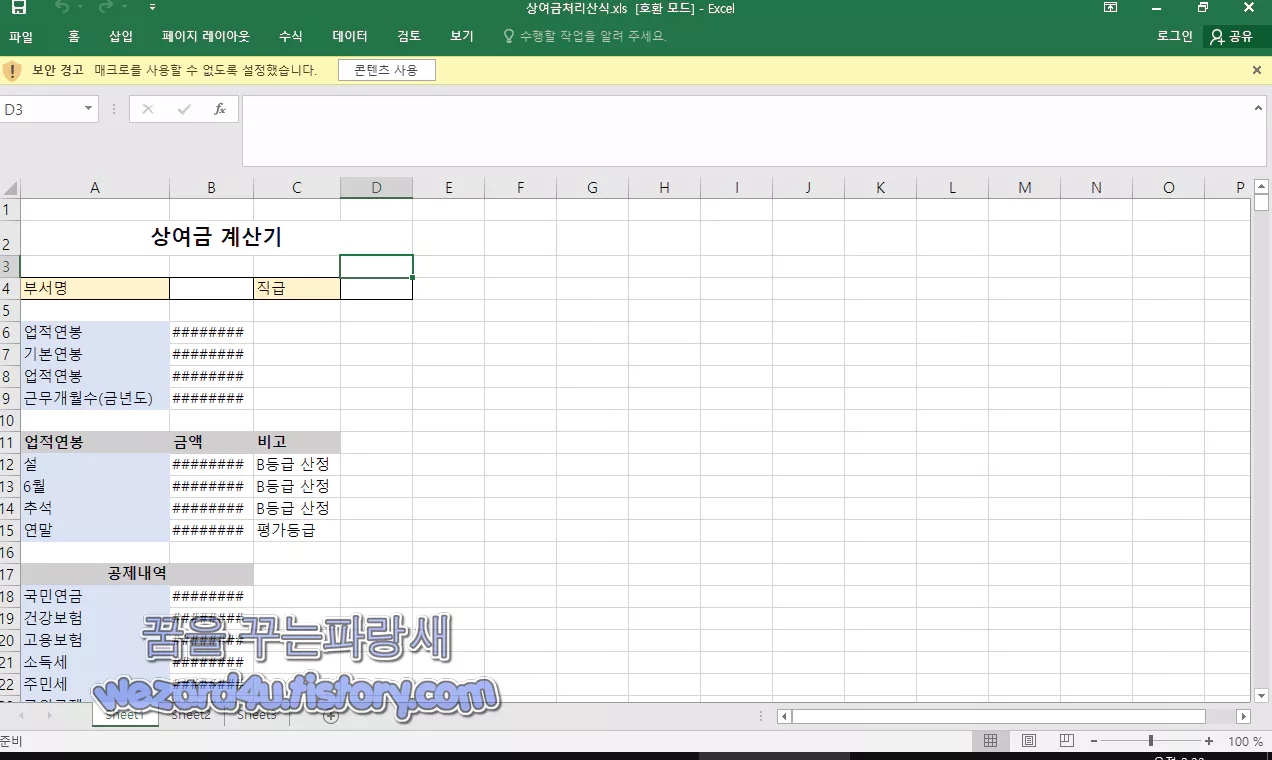Click the security warning shield icon

(12, 71)
